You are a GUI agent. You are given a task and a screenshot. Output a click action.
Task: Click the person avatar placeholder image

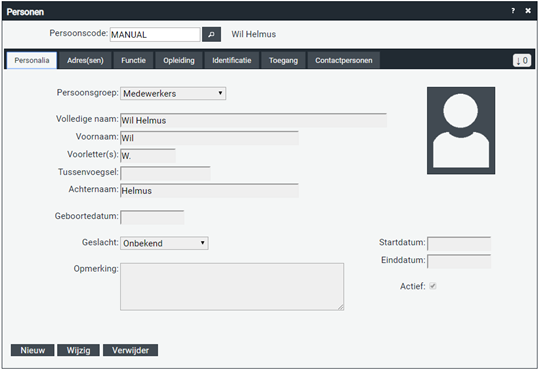coord(461,130)
